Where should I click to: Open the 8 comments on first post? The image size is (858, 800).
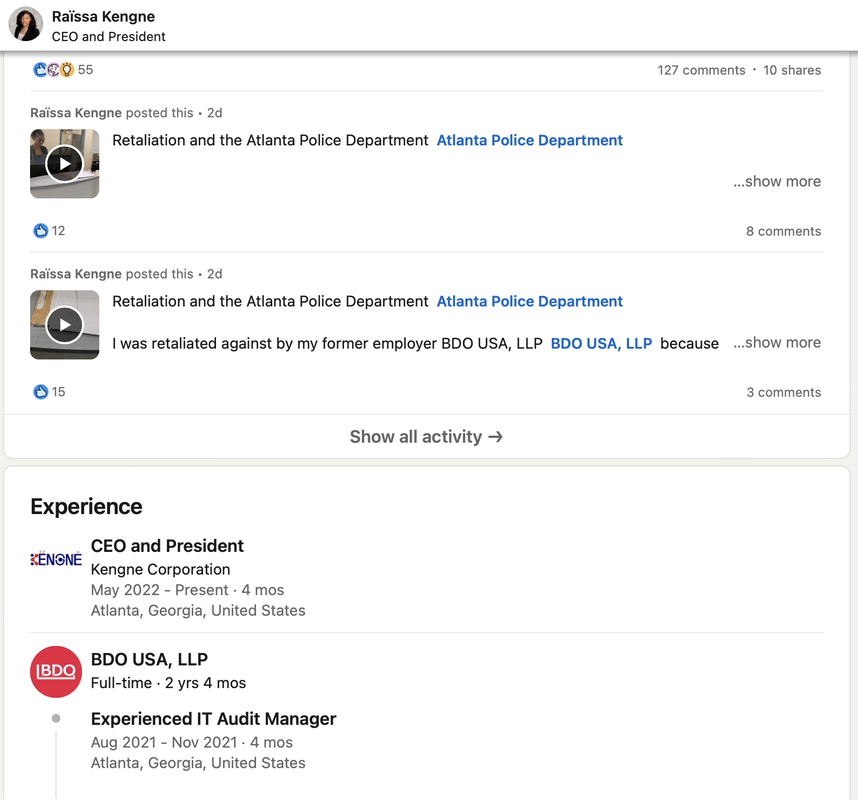(784, 231)
